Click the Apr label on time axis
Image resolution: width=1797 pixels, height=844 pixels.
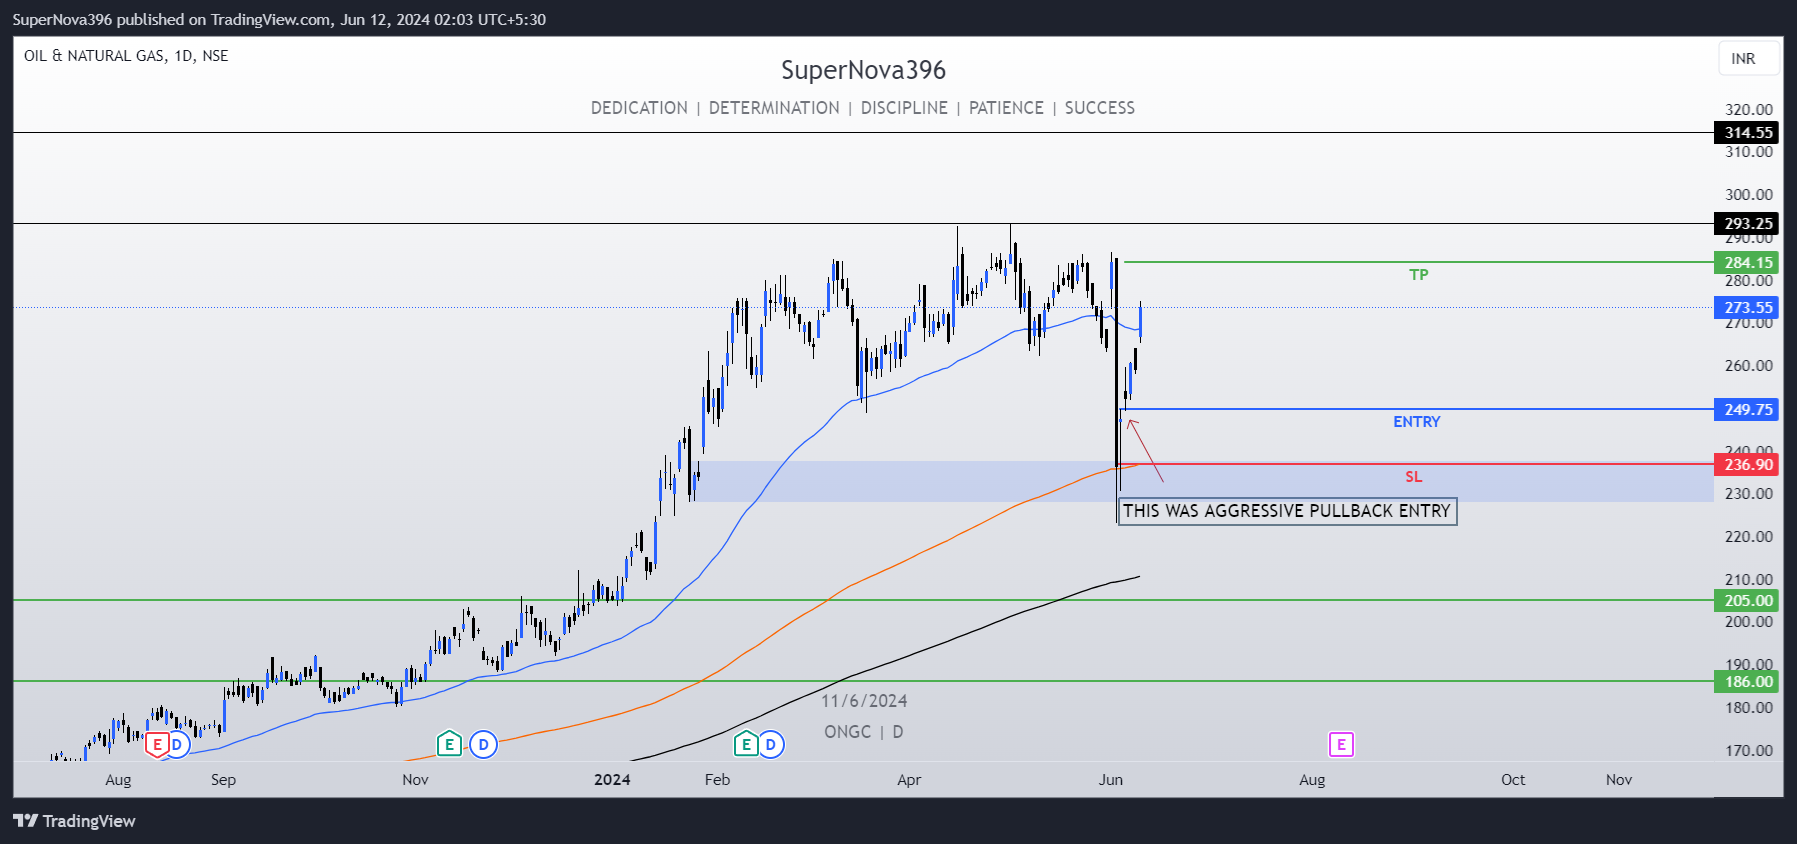click(909, 780)
